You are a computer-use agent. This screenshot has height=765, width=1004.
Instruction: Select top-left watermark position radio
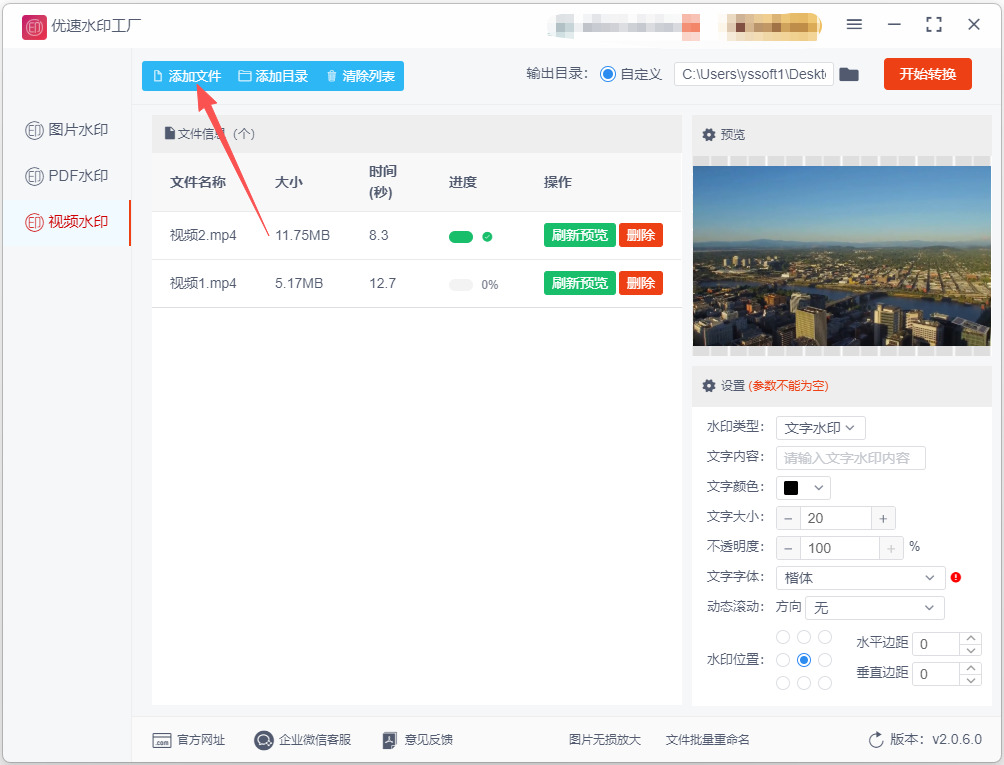pos(782,637)
